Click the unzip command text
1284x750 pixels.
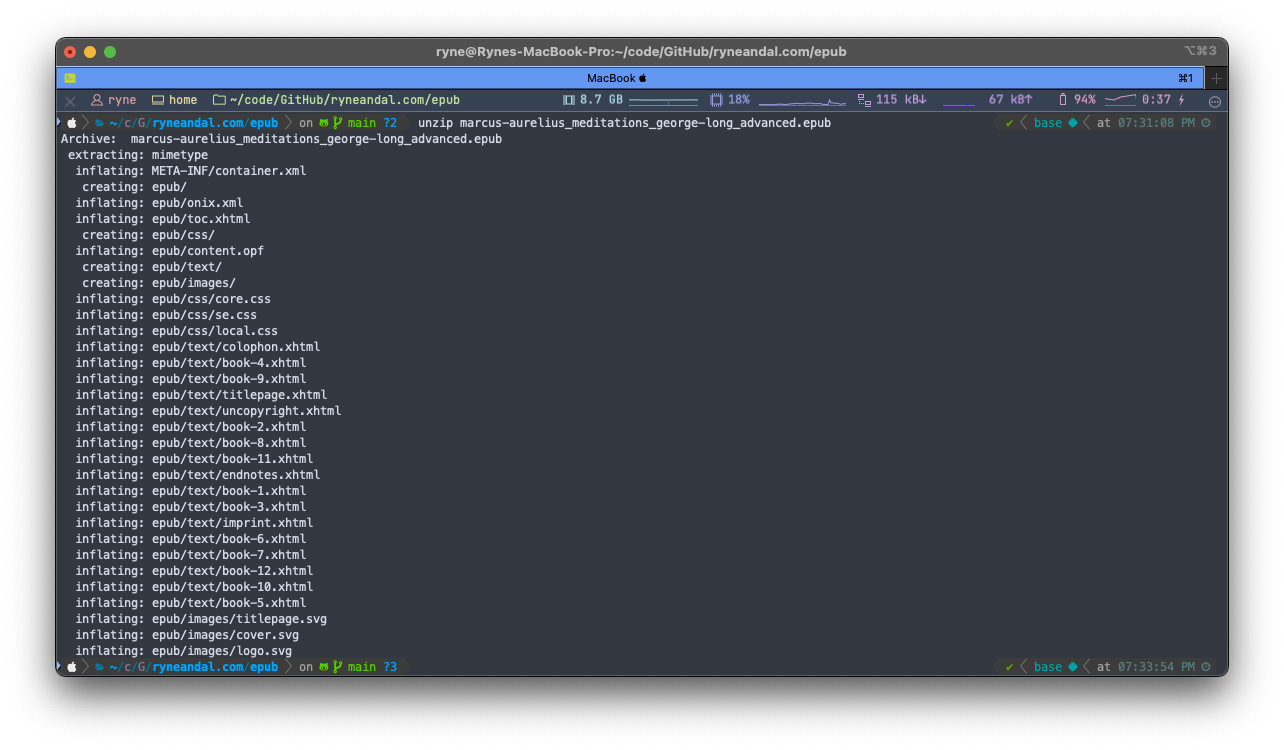tap(624, 123)
